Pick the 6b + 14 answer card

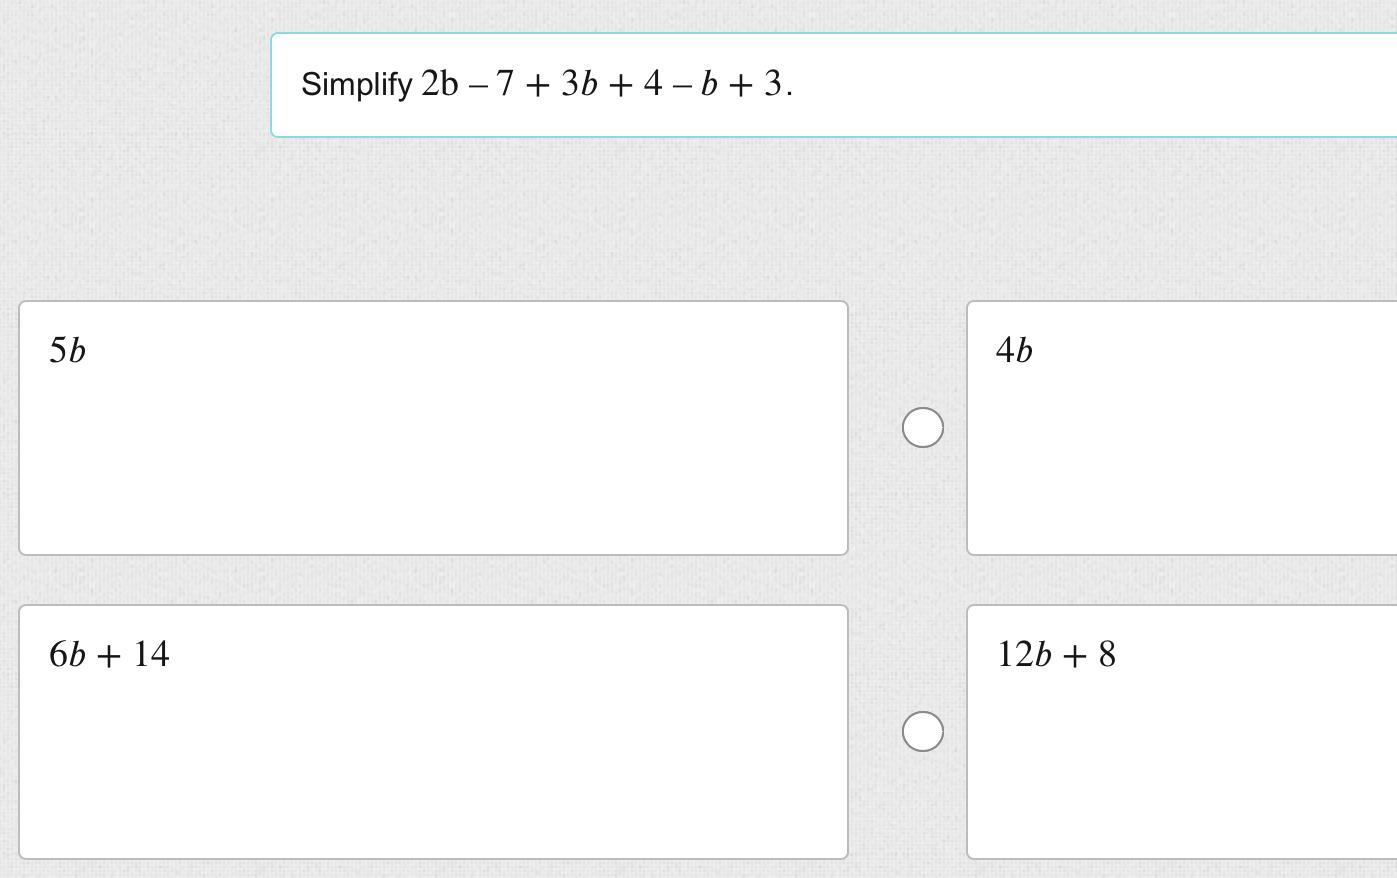coord(433,732)
